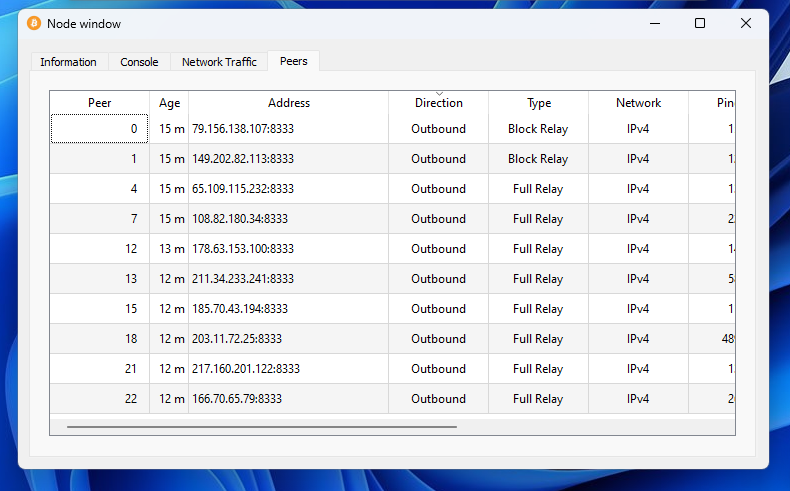Screen dimensions: 790x491
Task: Sort by the Direction column header
Action: pyautogui.click(x=438, y=103)
